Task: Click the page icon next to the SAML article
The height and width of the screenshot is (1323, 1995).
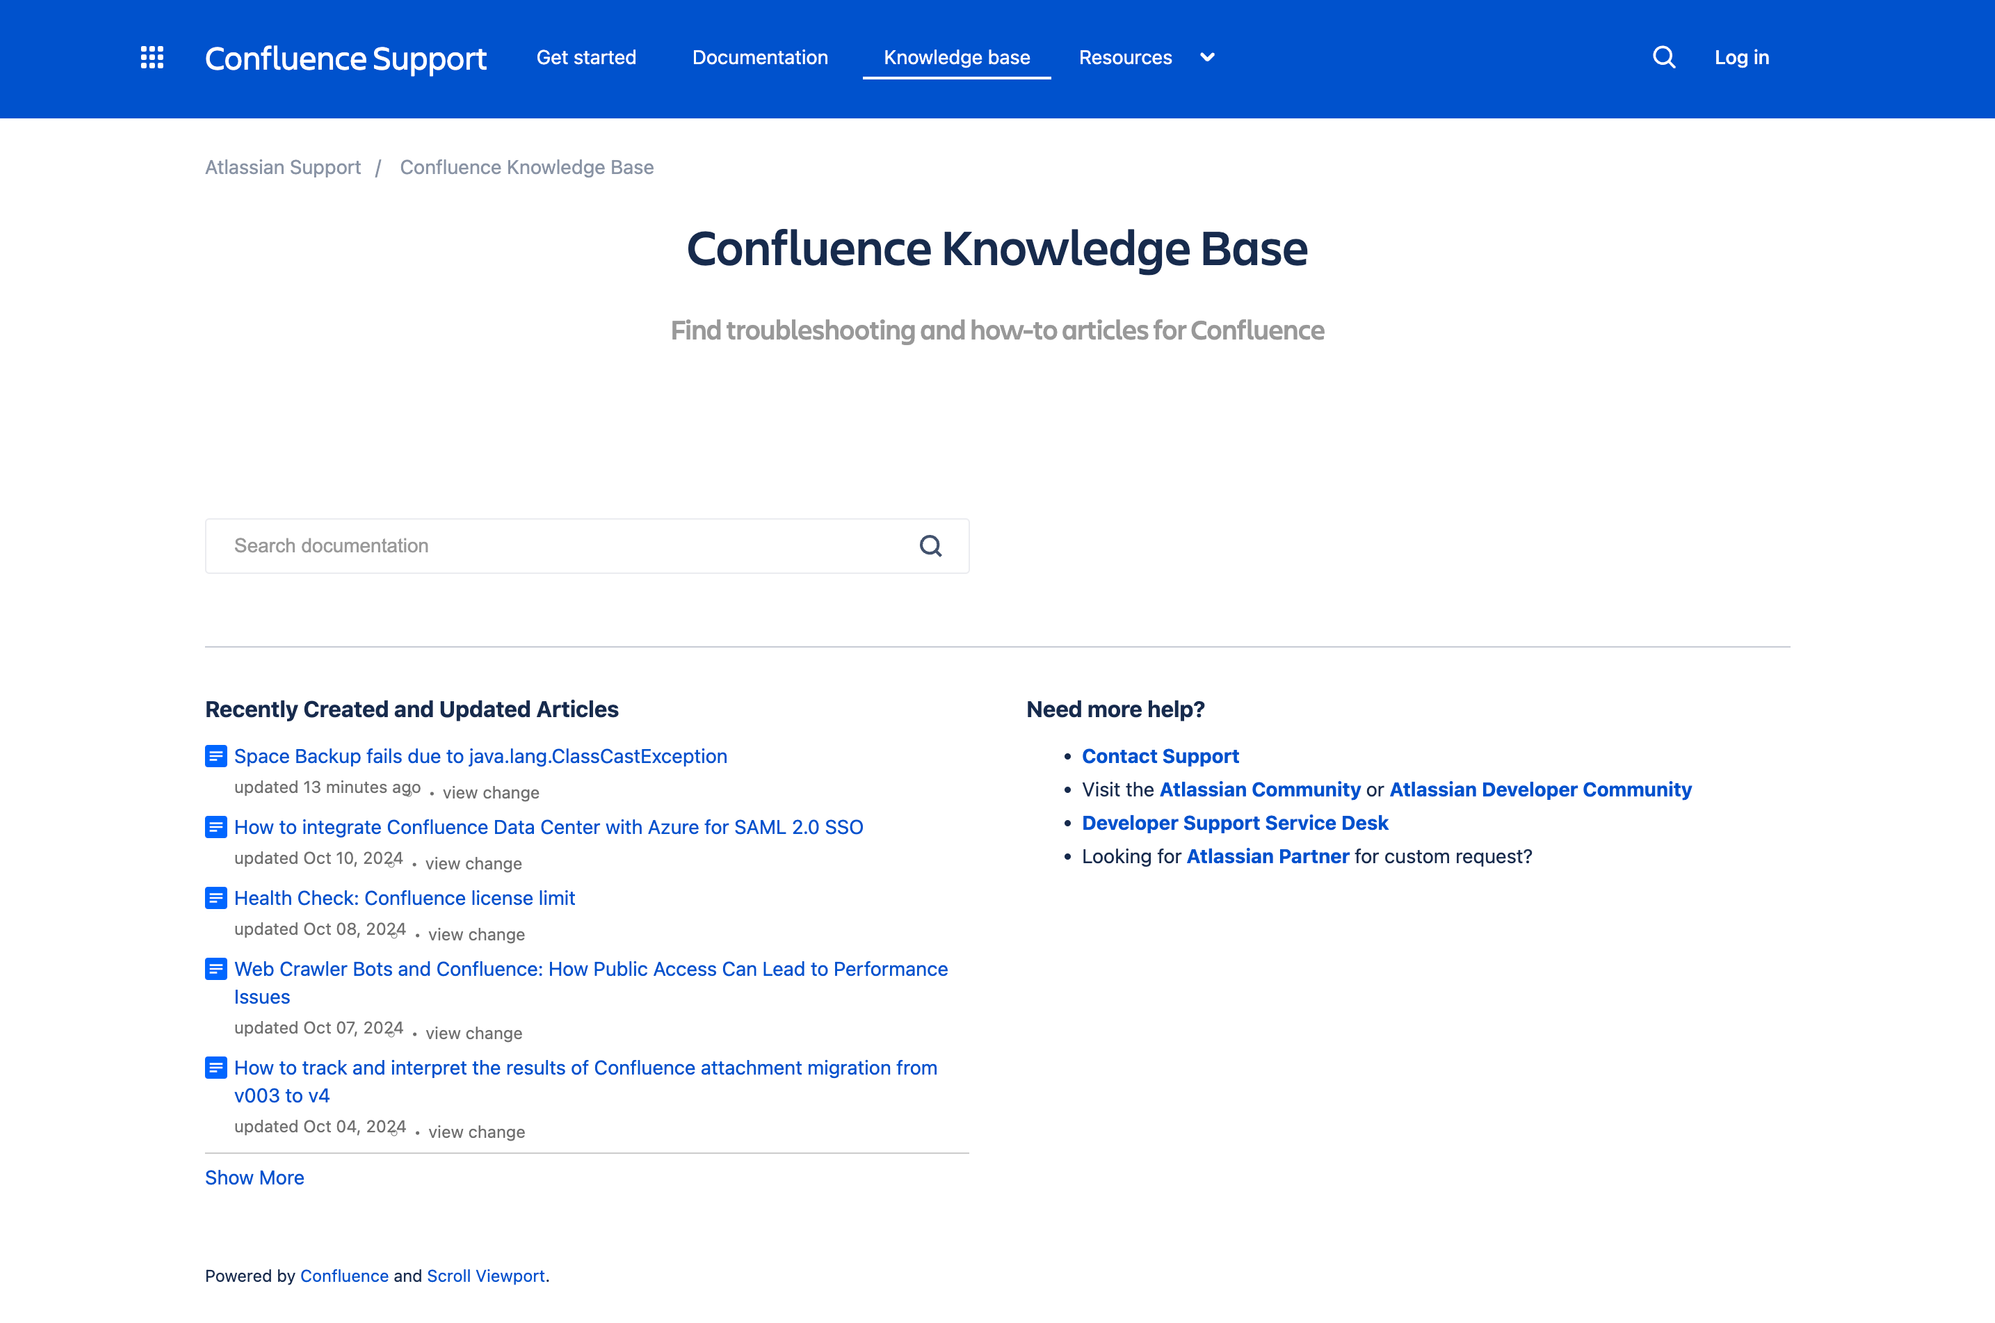Action: [216, 827]
